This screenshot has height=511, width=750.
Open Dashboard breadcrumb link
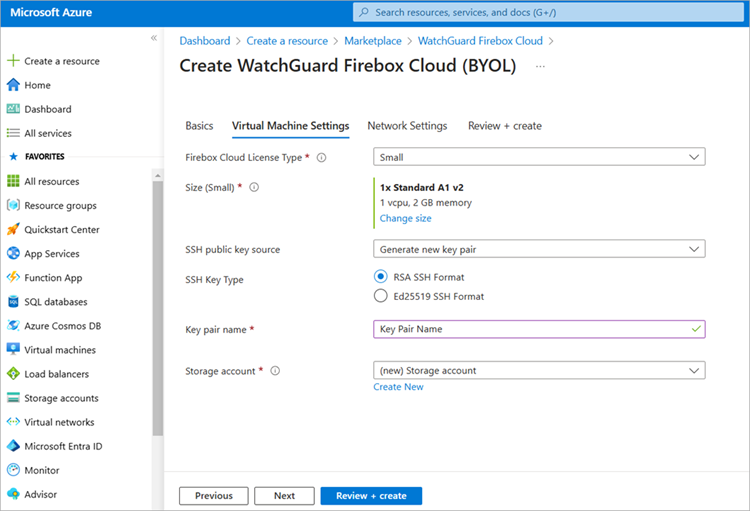[x=205, y=41]
